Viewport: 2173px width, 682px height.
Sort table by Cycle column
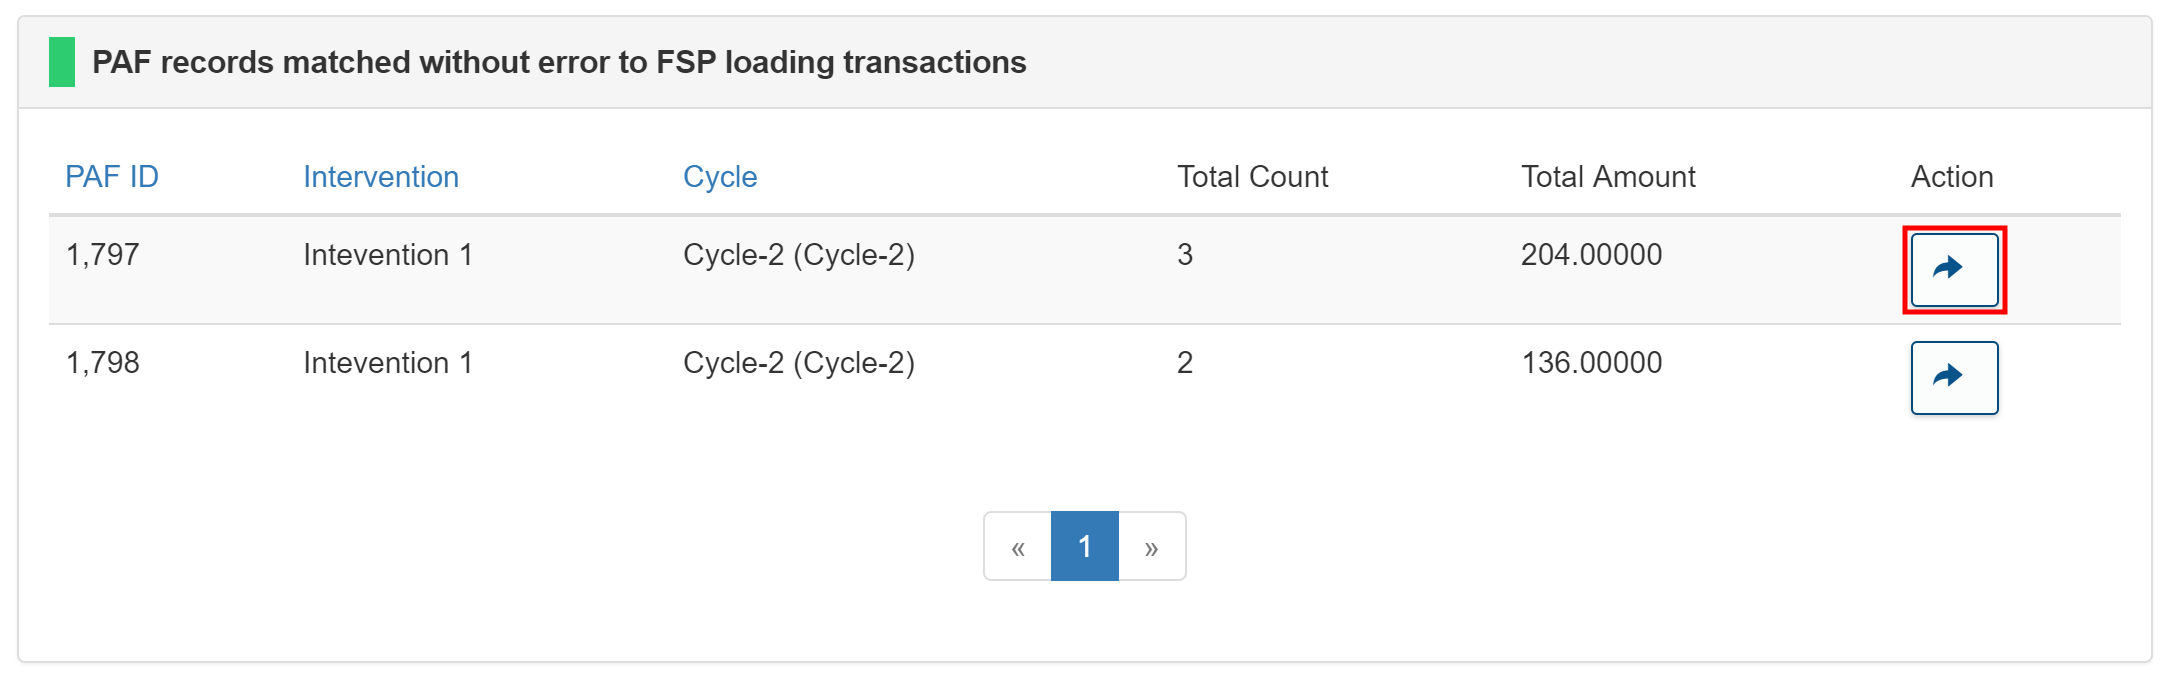(720, 177)
